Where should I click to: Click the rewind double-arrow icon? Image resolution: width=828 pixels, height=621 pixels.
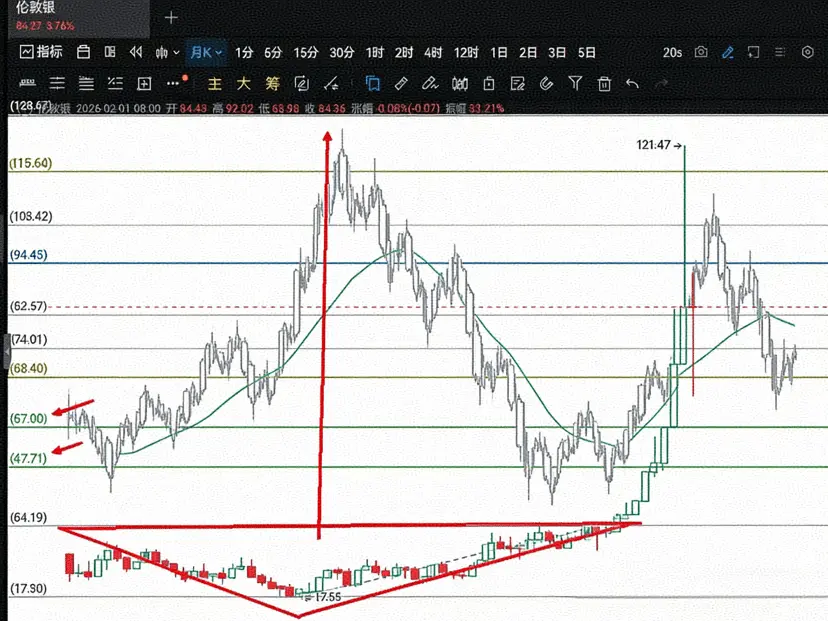click(x=136, y=52)
